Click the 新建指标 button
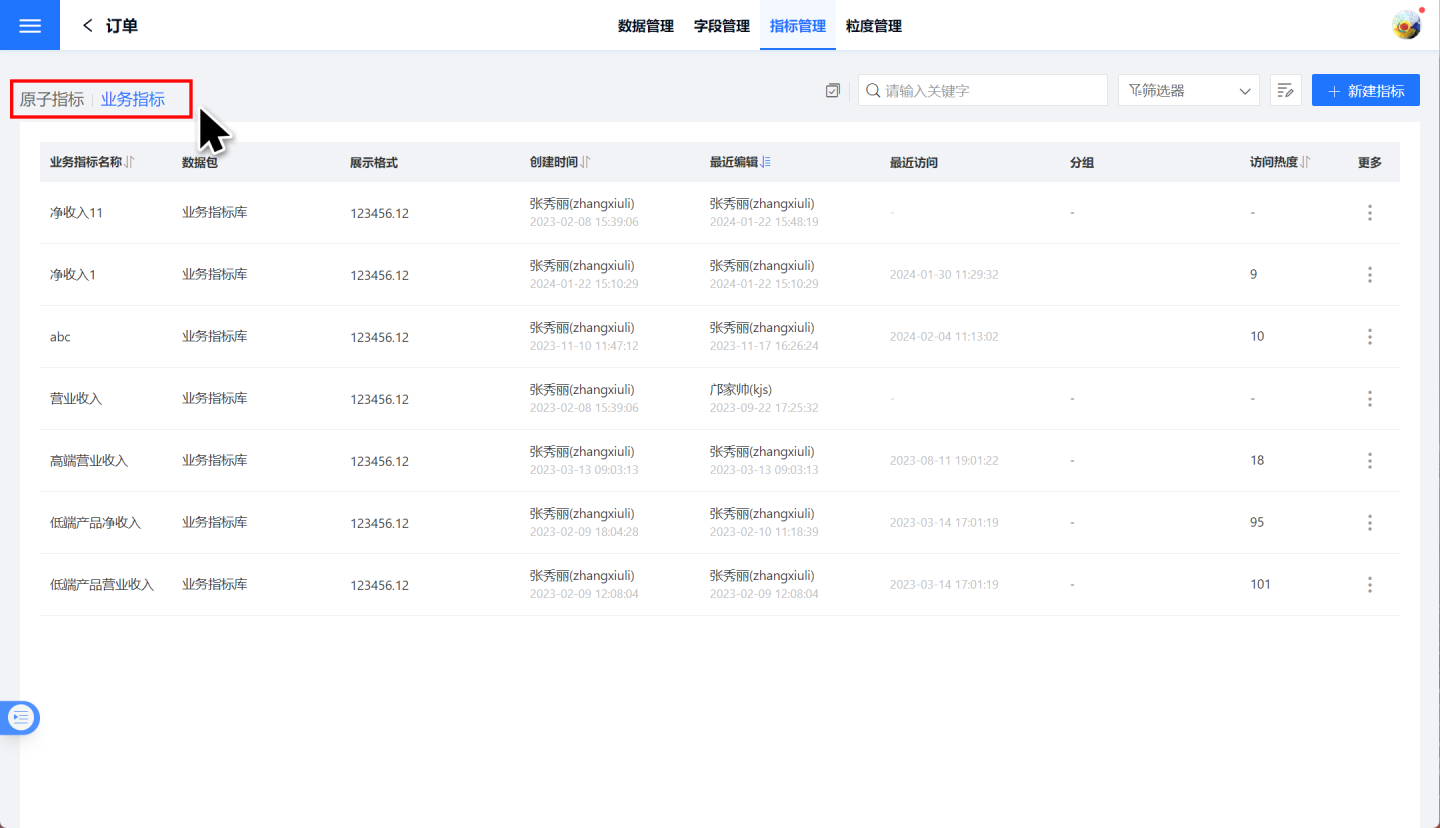Image resolution: width=1440 pixels, height=828 pixels. pos(1365,91)
